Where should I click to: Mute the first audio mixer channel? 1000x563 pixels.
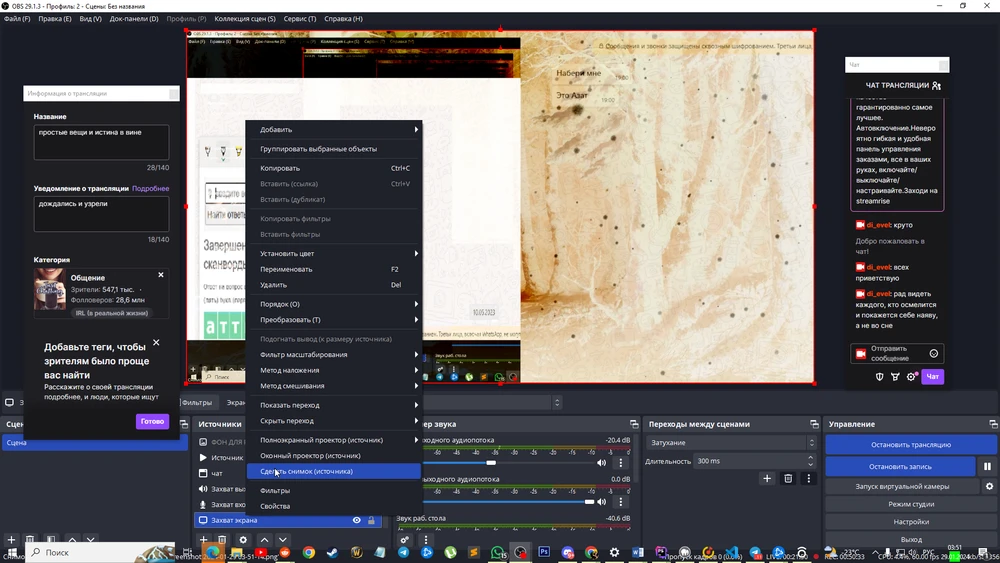(x=601, y=463)
